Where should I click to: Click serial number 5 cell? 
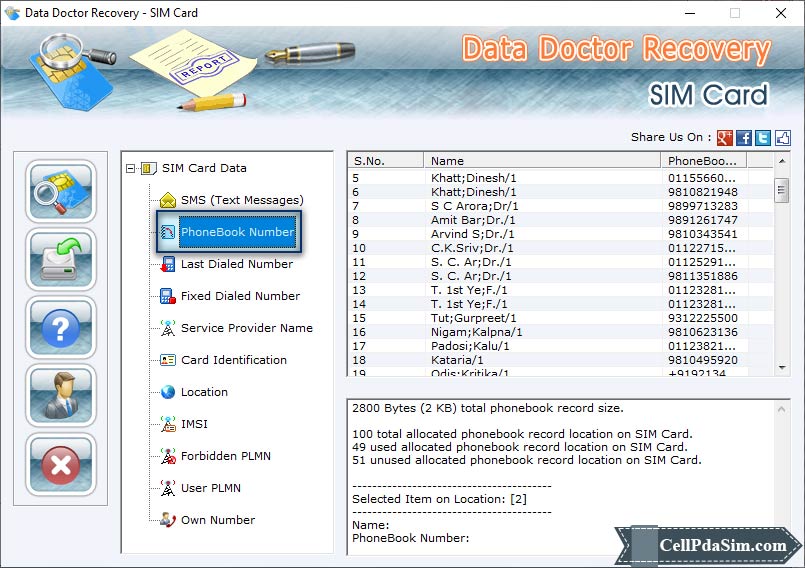pyautogui.click(x=356, y=178)
